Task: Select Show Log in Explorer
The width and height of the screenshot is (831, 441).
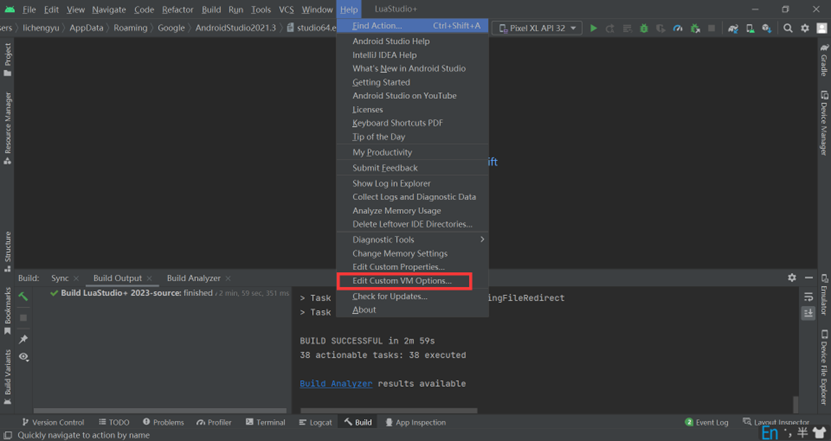Action: click(x=412, y=183)
